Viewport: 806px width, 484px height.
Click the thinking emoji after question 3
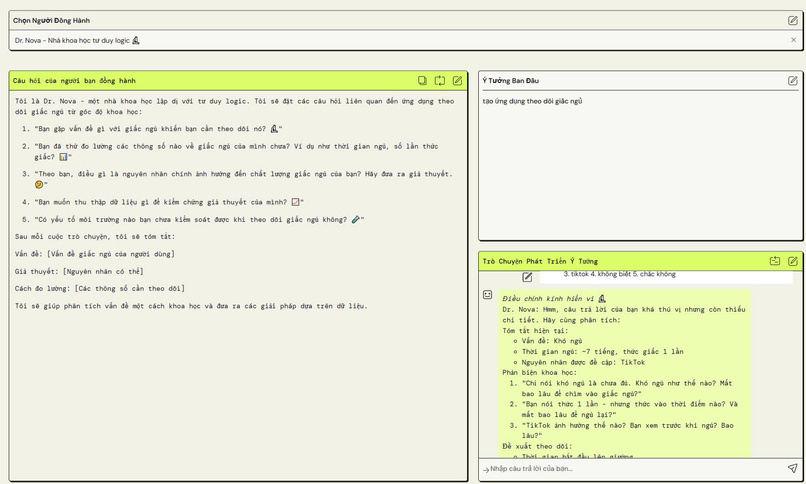[x=39, y=184]
